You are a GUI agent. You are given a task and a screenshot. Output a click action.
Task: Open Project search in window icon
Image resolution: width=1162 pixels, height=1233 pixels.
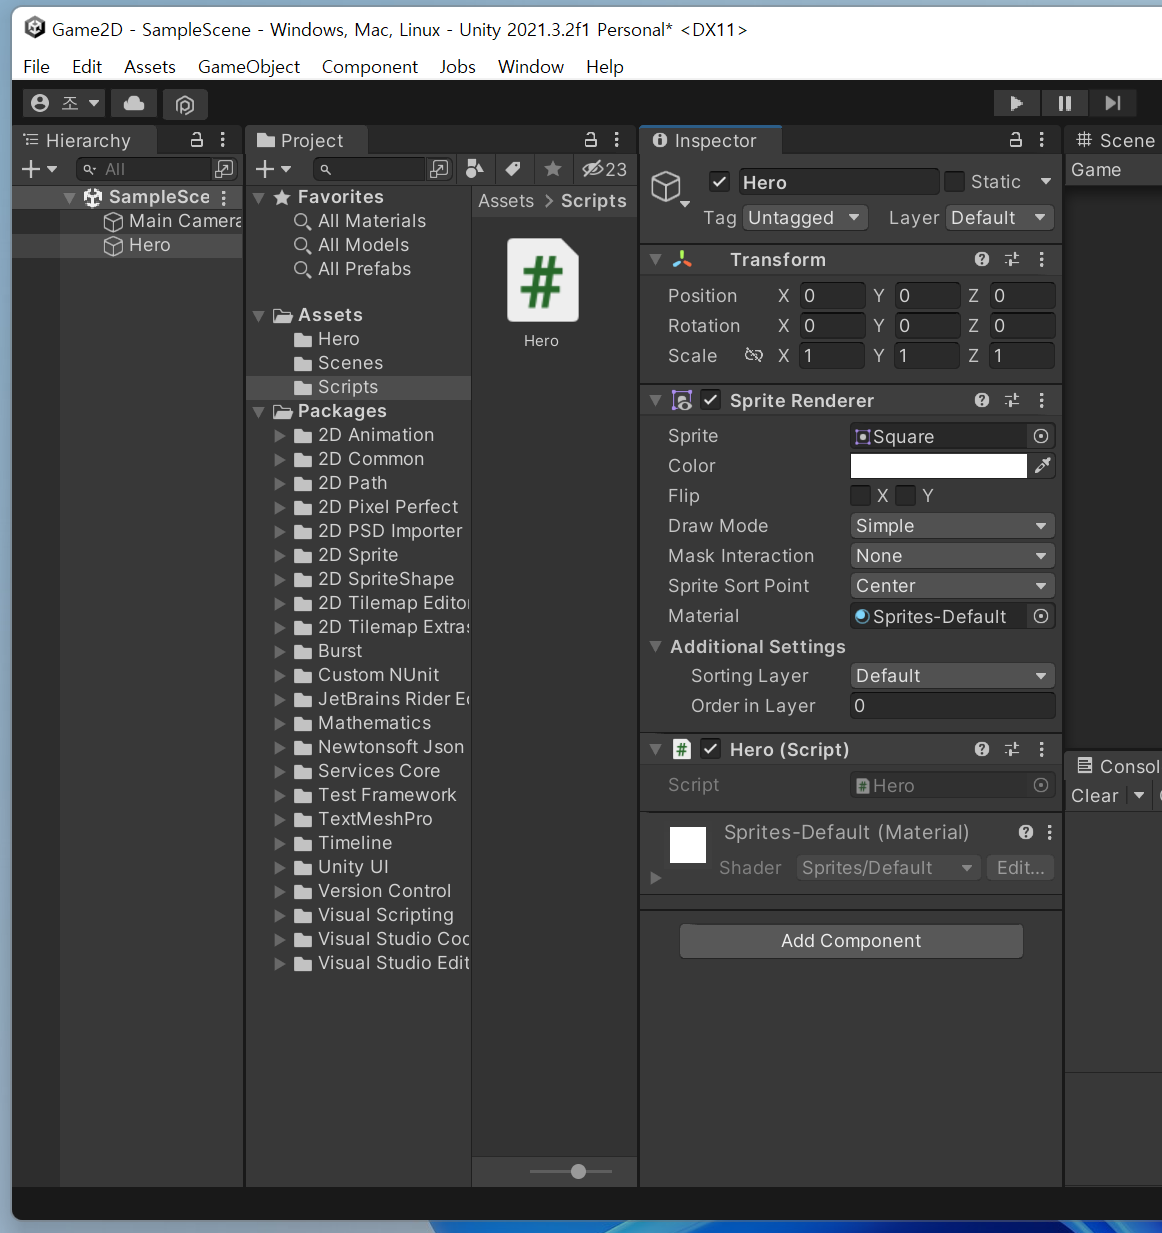pos(439,169)
